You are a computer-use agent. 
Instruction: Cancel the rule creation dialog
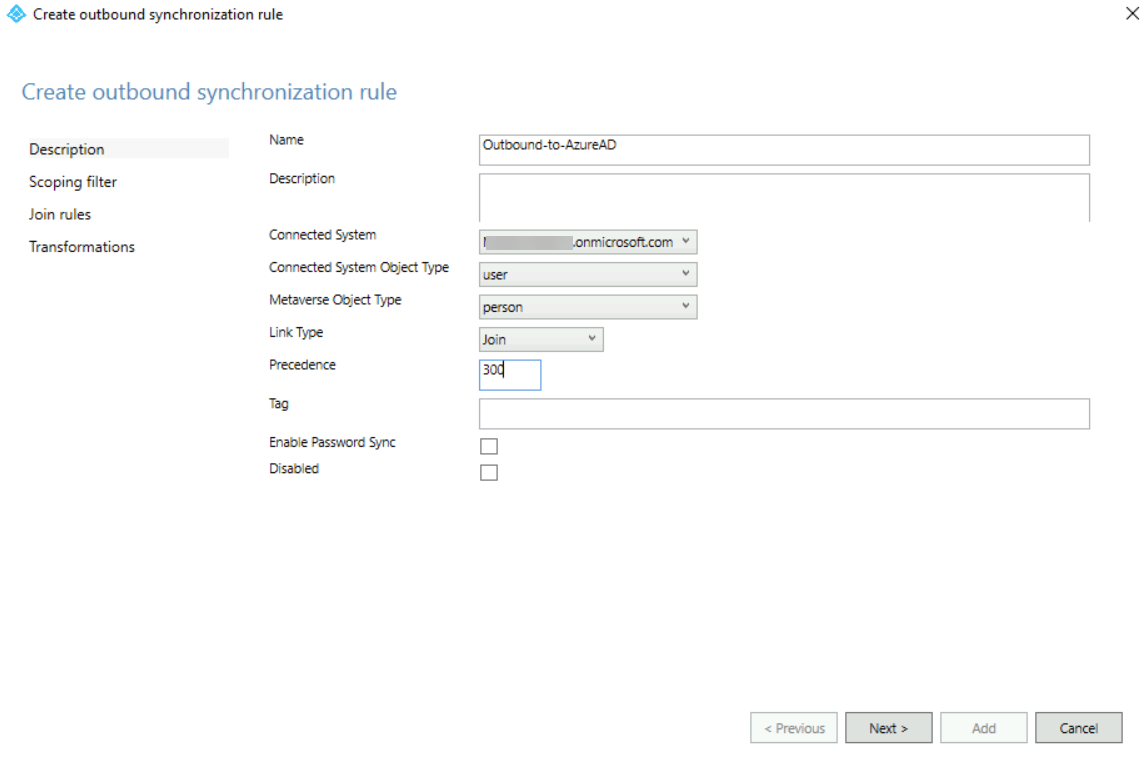pyautogui.click(x=1078, y=728)
